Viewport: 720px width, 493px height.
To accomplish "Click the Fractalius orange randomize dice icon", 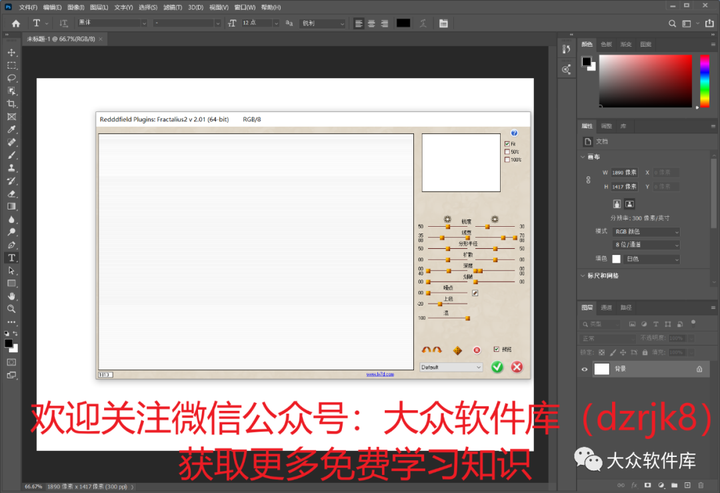I will [457, 351].
